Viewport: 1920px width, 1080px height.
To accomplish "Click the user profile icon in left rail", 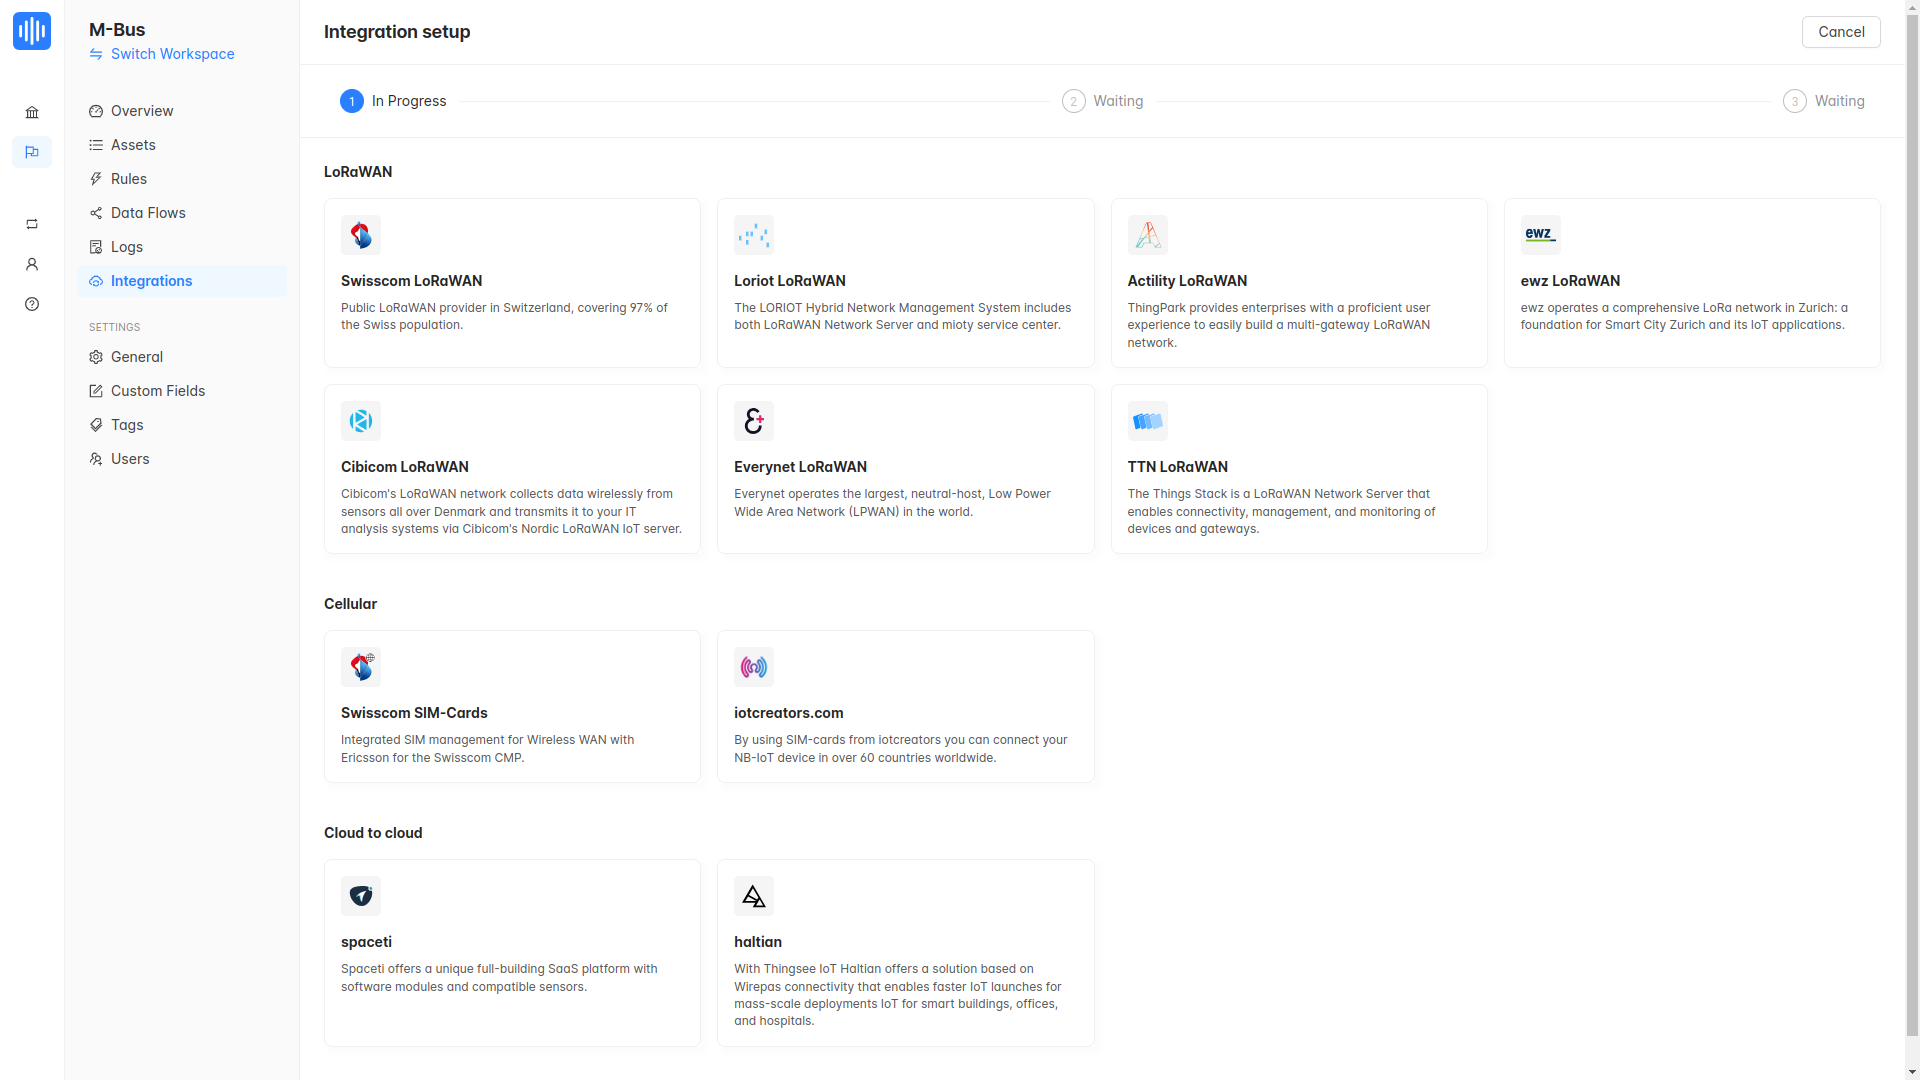I will point(32,264).
